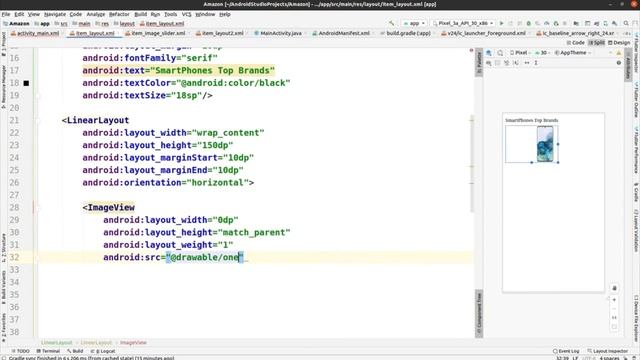Toggle the Structure tool window
Image resolution: width=640 pixels, height=360 pixels.
[x=4, y=248]
